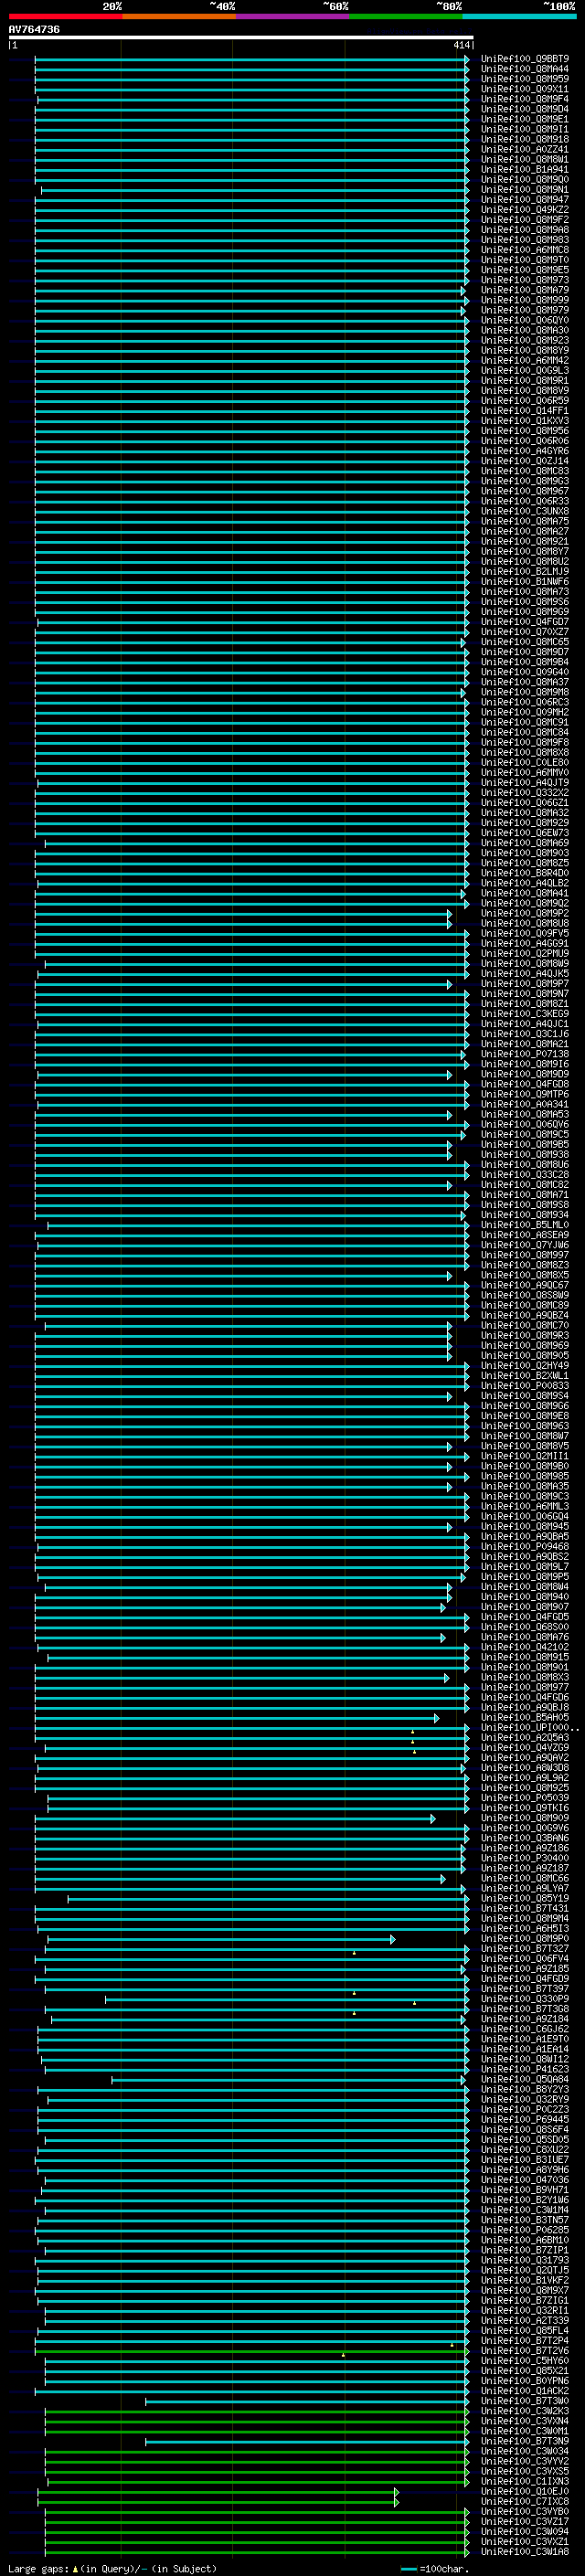Screen dimensions: 585x2576
Task: Select entry UniRef100_Q8M918
Action: (525, 139)
